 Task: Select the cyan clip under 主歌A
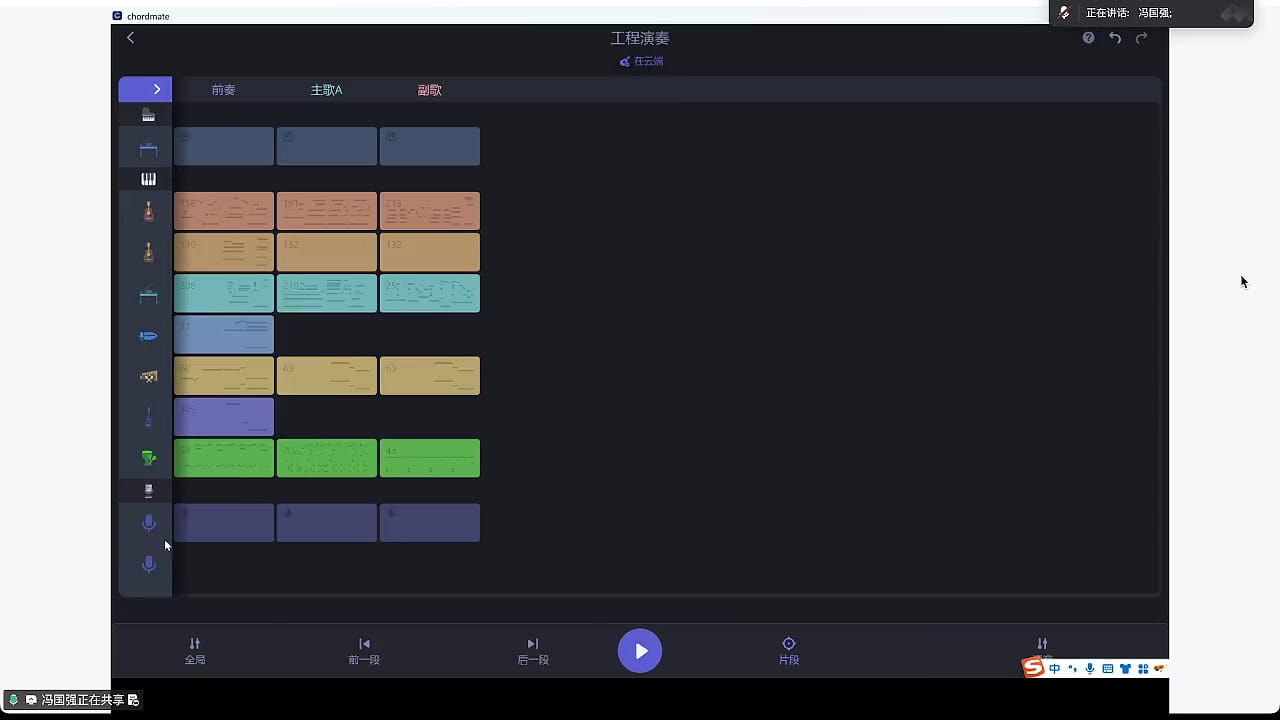tap(327, 293)
